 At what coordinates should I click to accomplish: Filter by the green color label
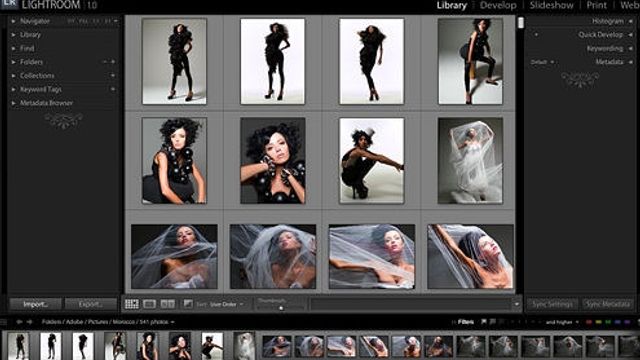(608, 322)
